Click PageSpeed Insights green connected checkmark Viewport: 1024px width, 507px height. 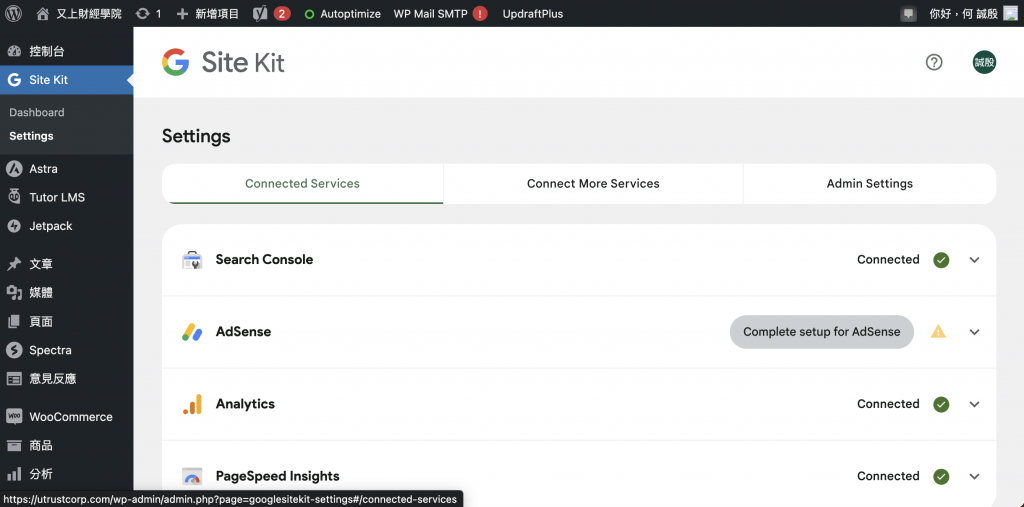coord(941,476)
